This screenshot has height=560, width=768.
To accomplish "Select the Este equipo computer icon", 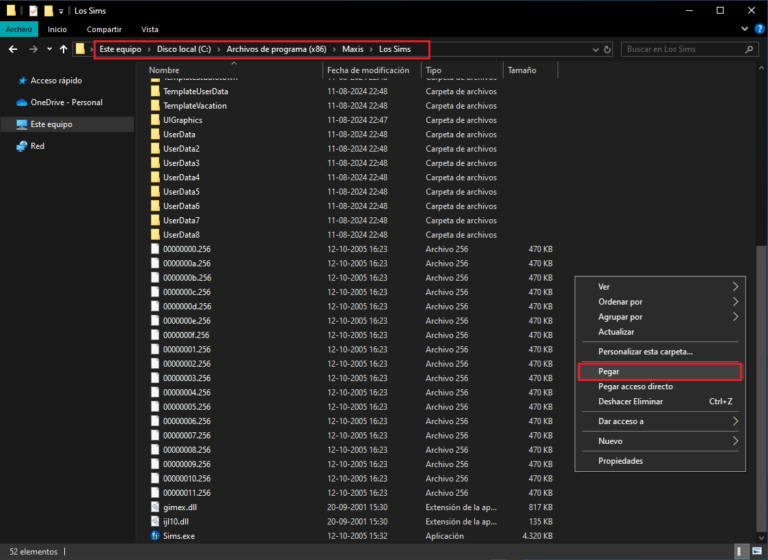I will point(22,124).
